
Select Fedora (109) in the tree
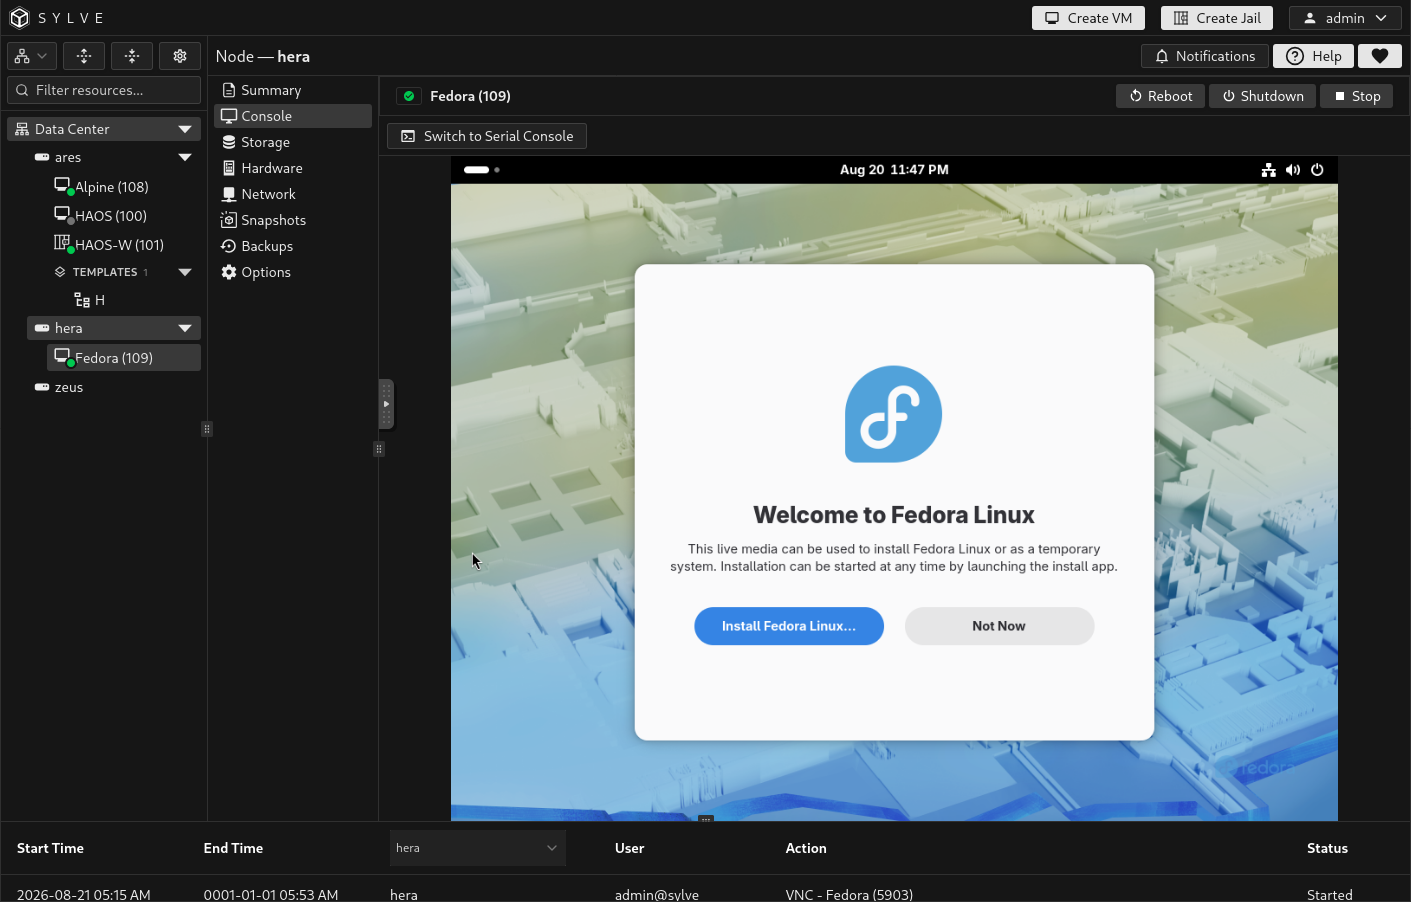point(124,358)
